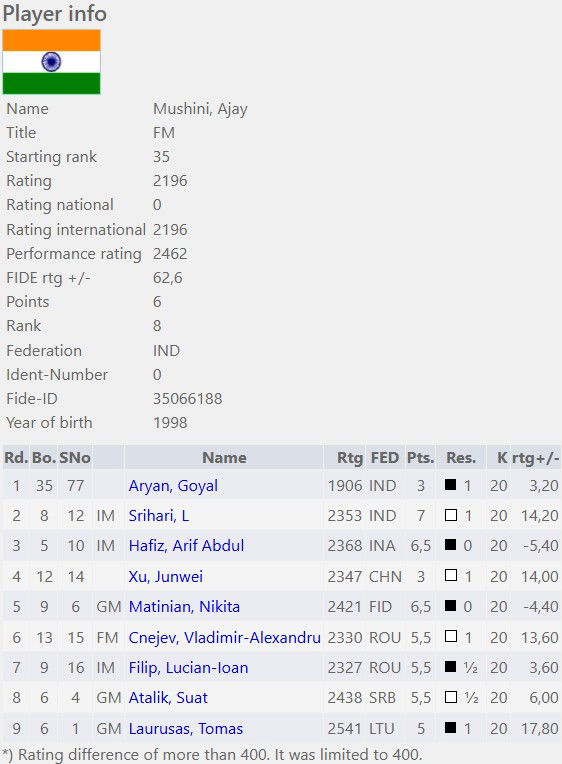Open Atalik, Suat player link
The width and height of the screenshot is (562, 764).
pyautogui.click(x=168, y=698)
